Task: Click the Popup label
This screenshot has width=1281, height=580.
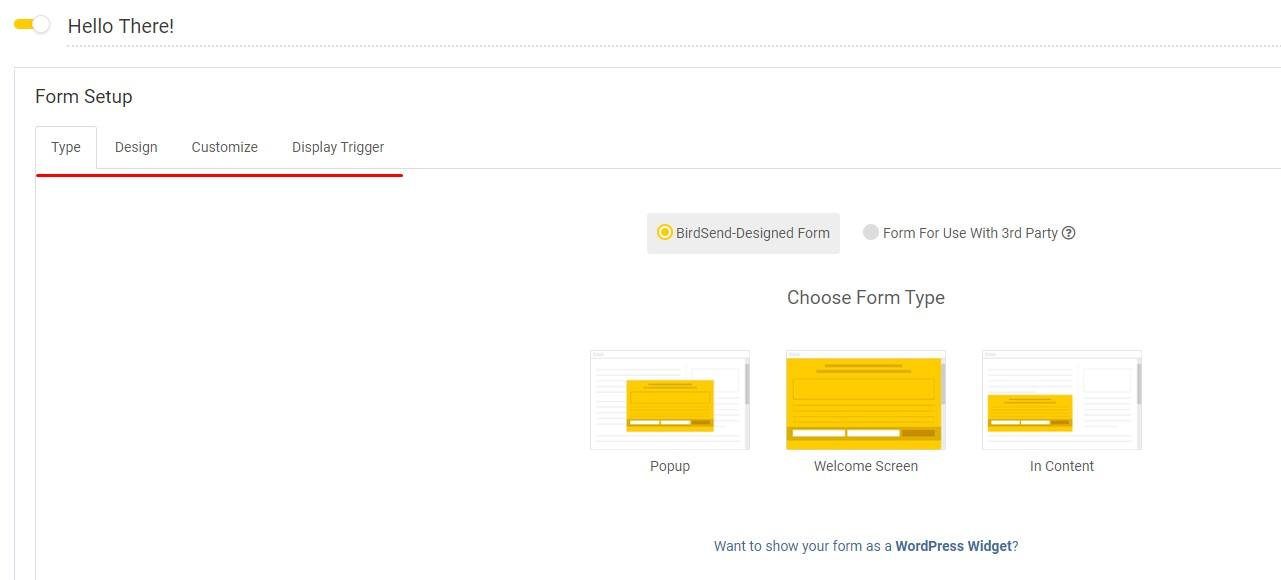Action: point(670,466)
